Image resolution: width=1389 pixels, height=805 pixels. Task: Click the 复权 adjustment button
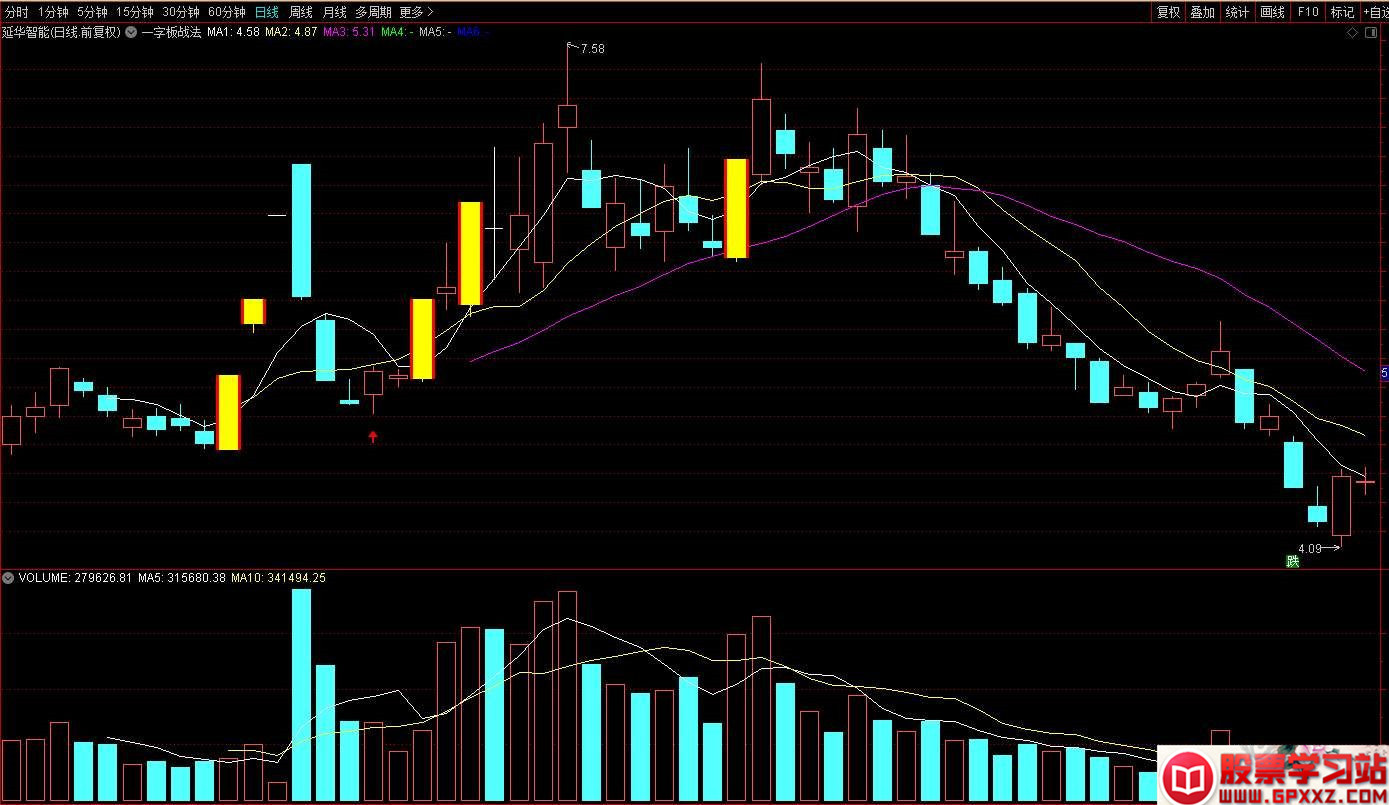pyautogui.click(x=1168, y=12)
